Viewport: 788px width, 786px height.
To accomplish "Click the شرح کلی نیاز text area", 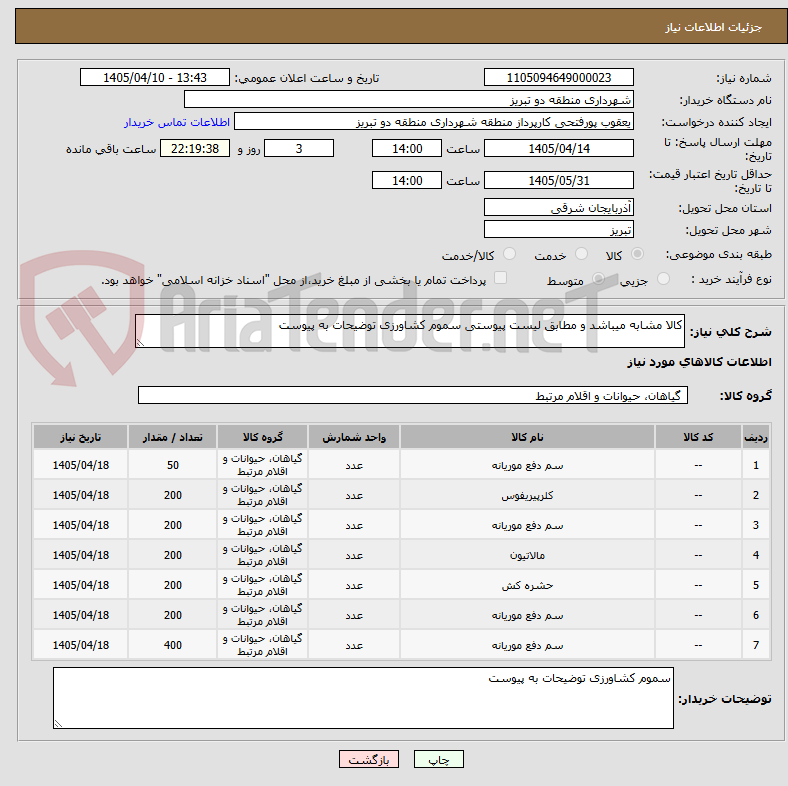I will pos(410,331).
